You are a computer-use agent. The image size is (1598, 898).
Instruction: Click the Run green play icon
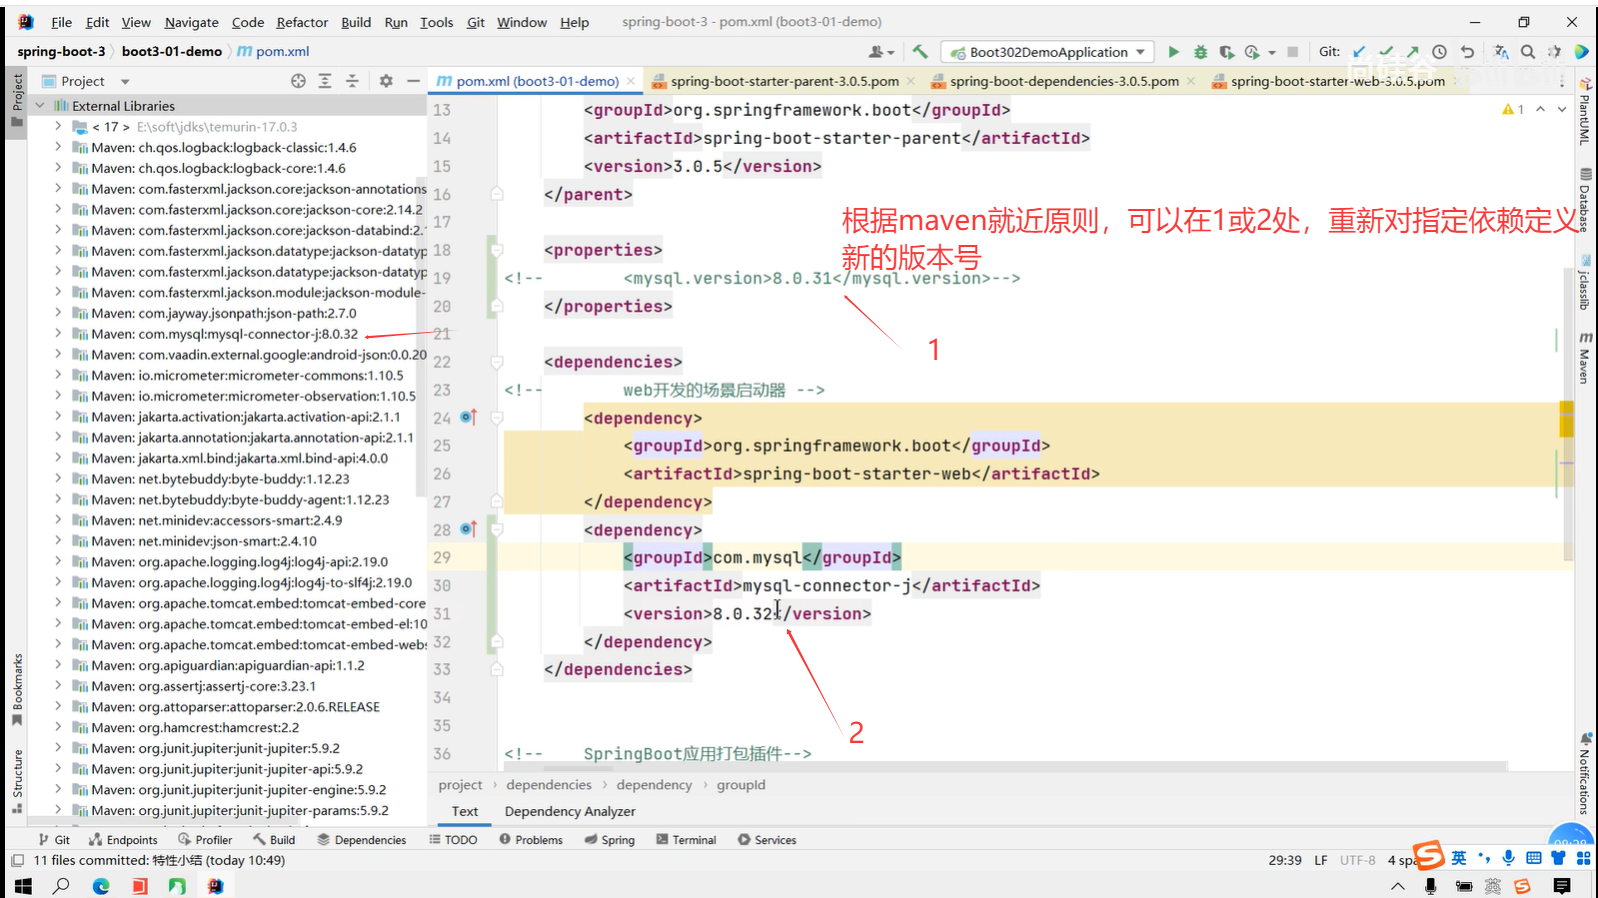(x=1174, y=52)
